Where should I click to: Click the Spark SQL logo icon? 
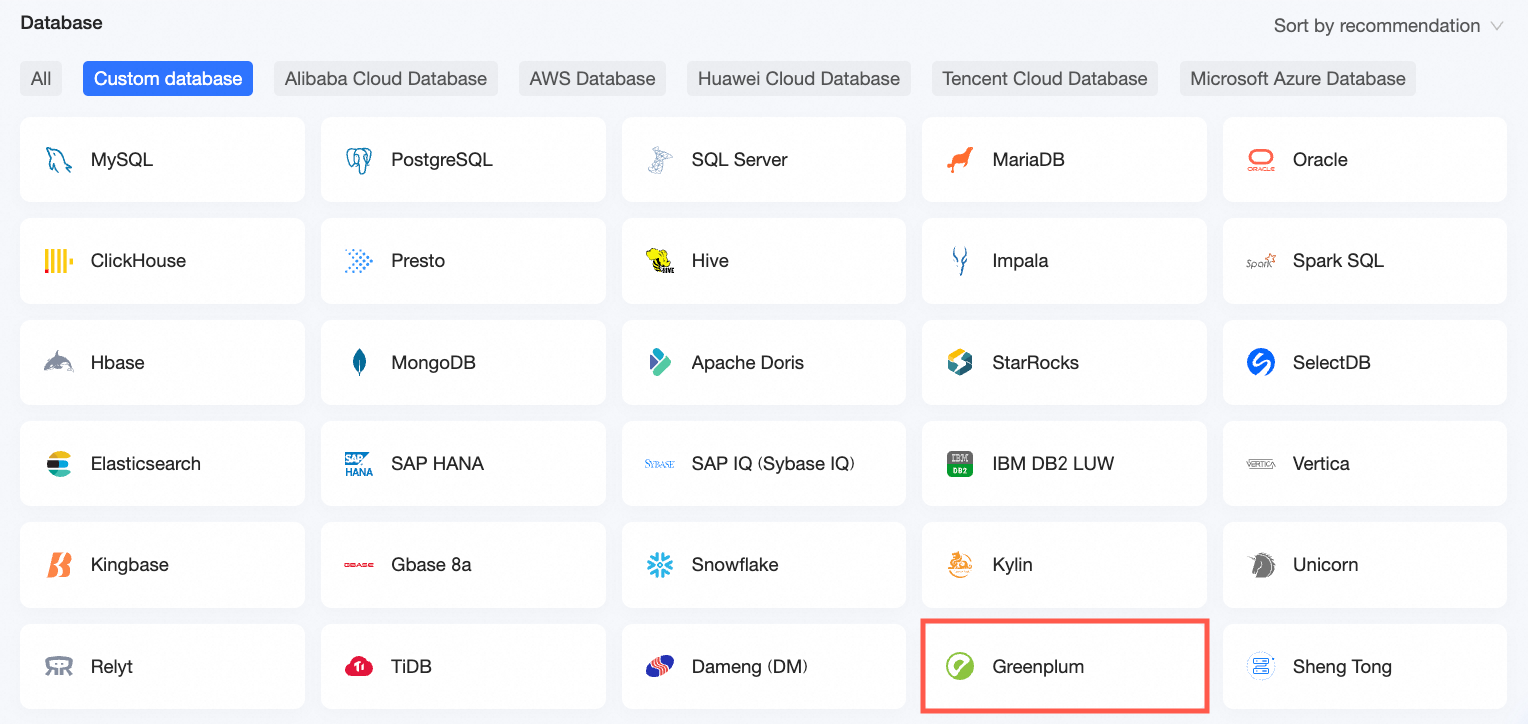[x=1261, y=261]
